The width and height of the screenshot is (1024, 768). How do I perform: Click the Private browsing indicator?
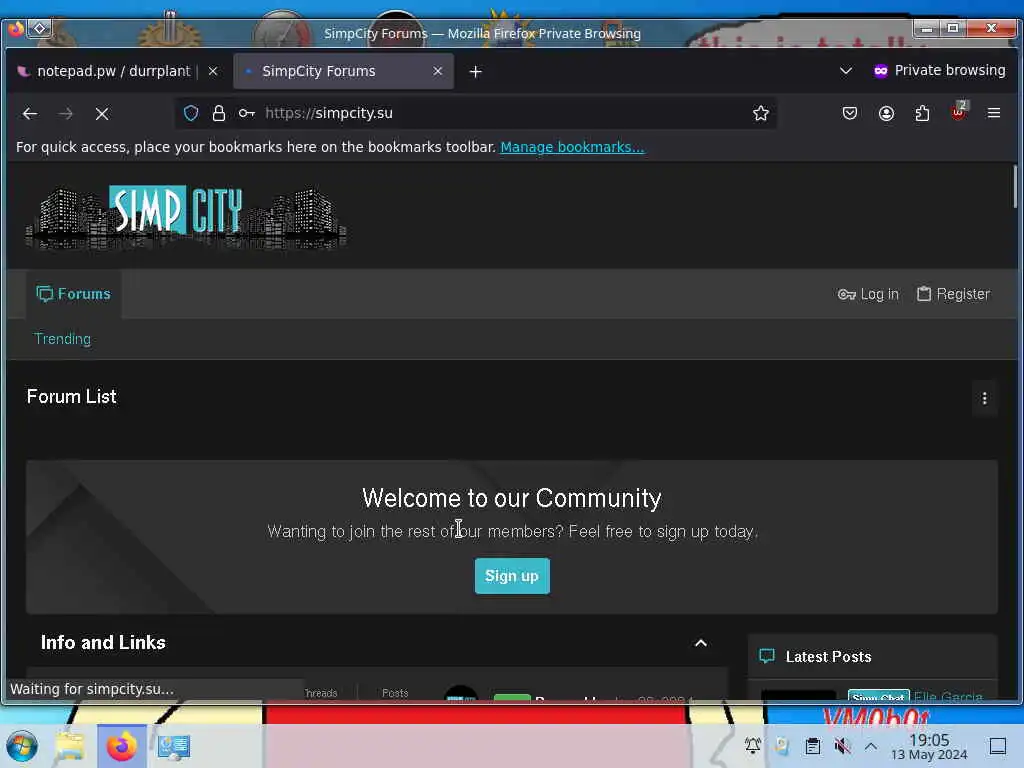(939, 71)
